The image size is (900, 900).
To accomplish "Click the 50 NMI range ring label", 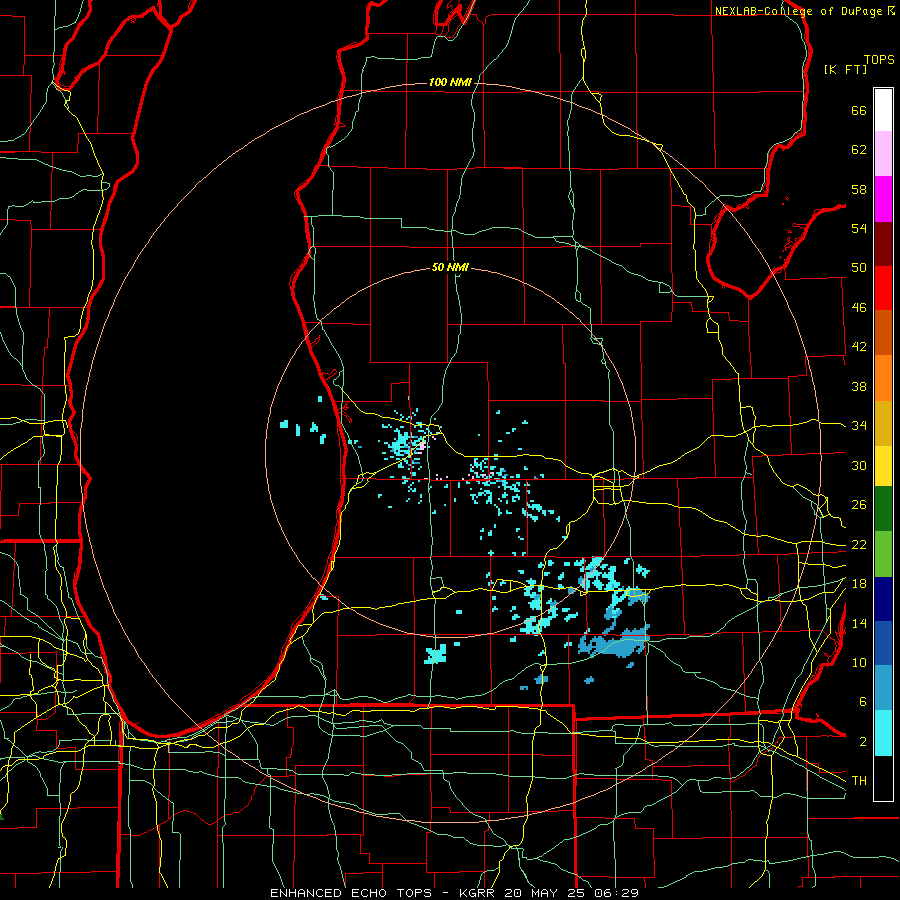I will [x=450, y=267].
